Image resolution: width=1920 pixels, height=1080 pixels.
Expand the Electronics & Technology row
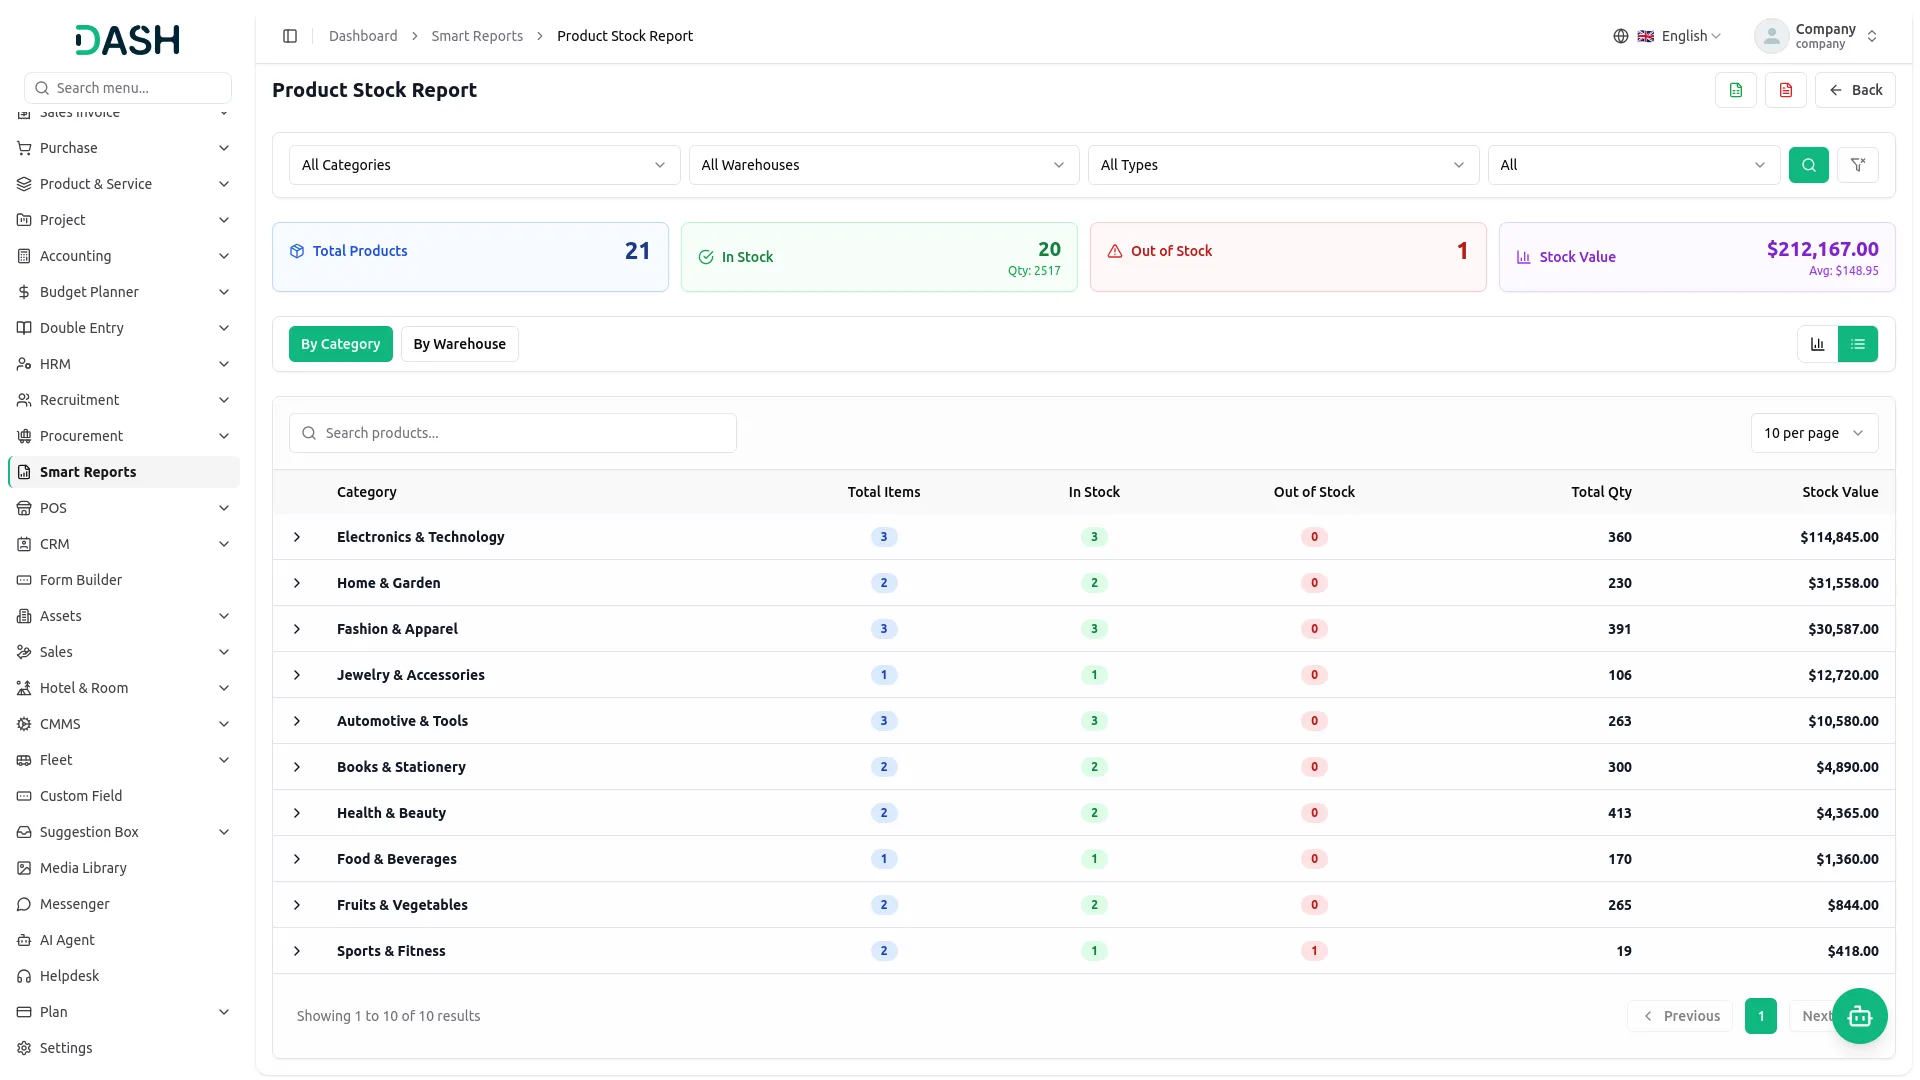(x=297, y=537)
